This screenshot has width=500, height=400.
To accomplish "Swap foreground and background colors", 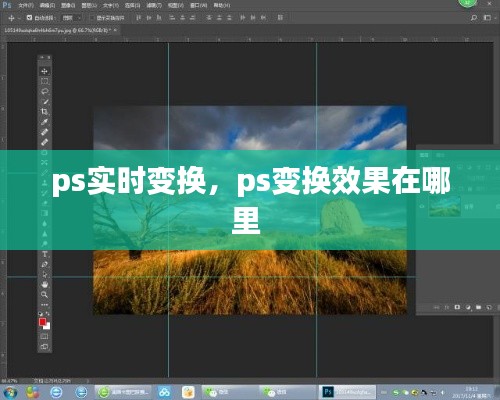I will (x=48, y=313).
